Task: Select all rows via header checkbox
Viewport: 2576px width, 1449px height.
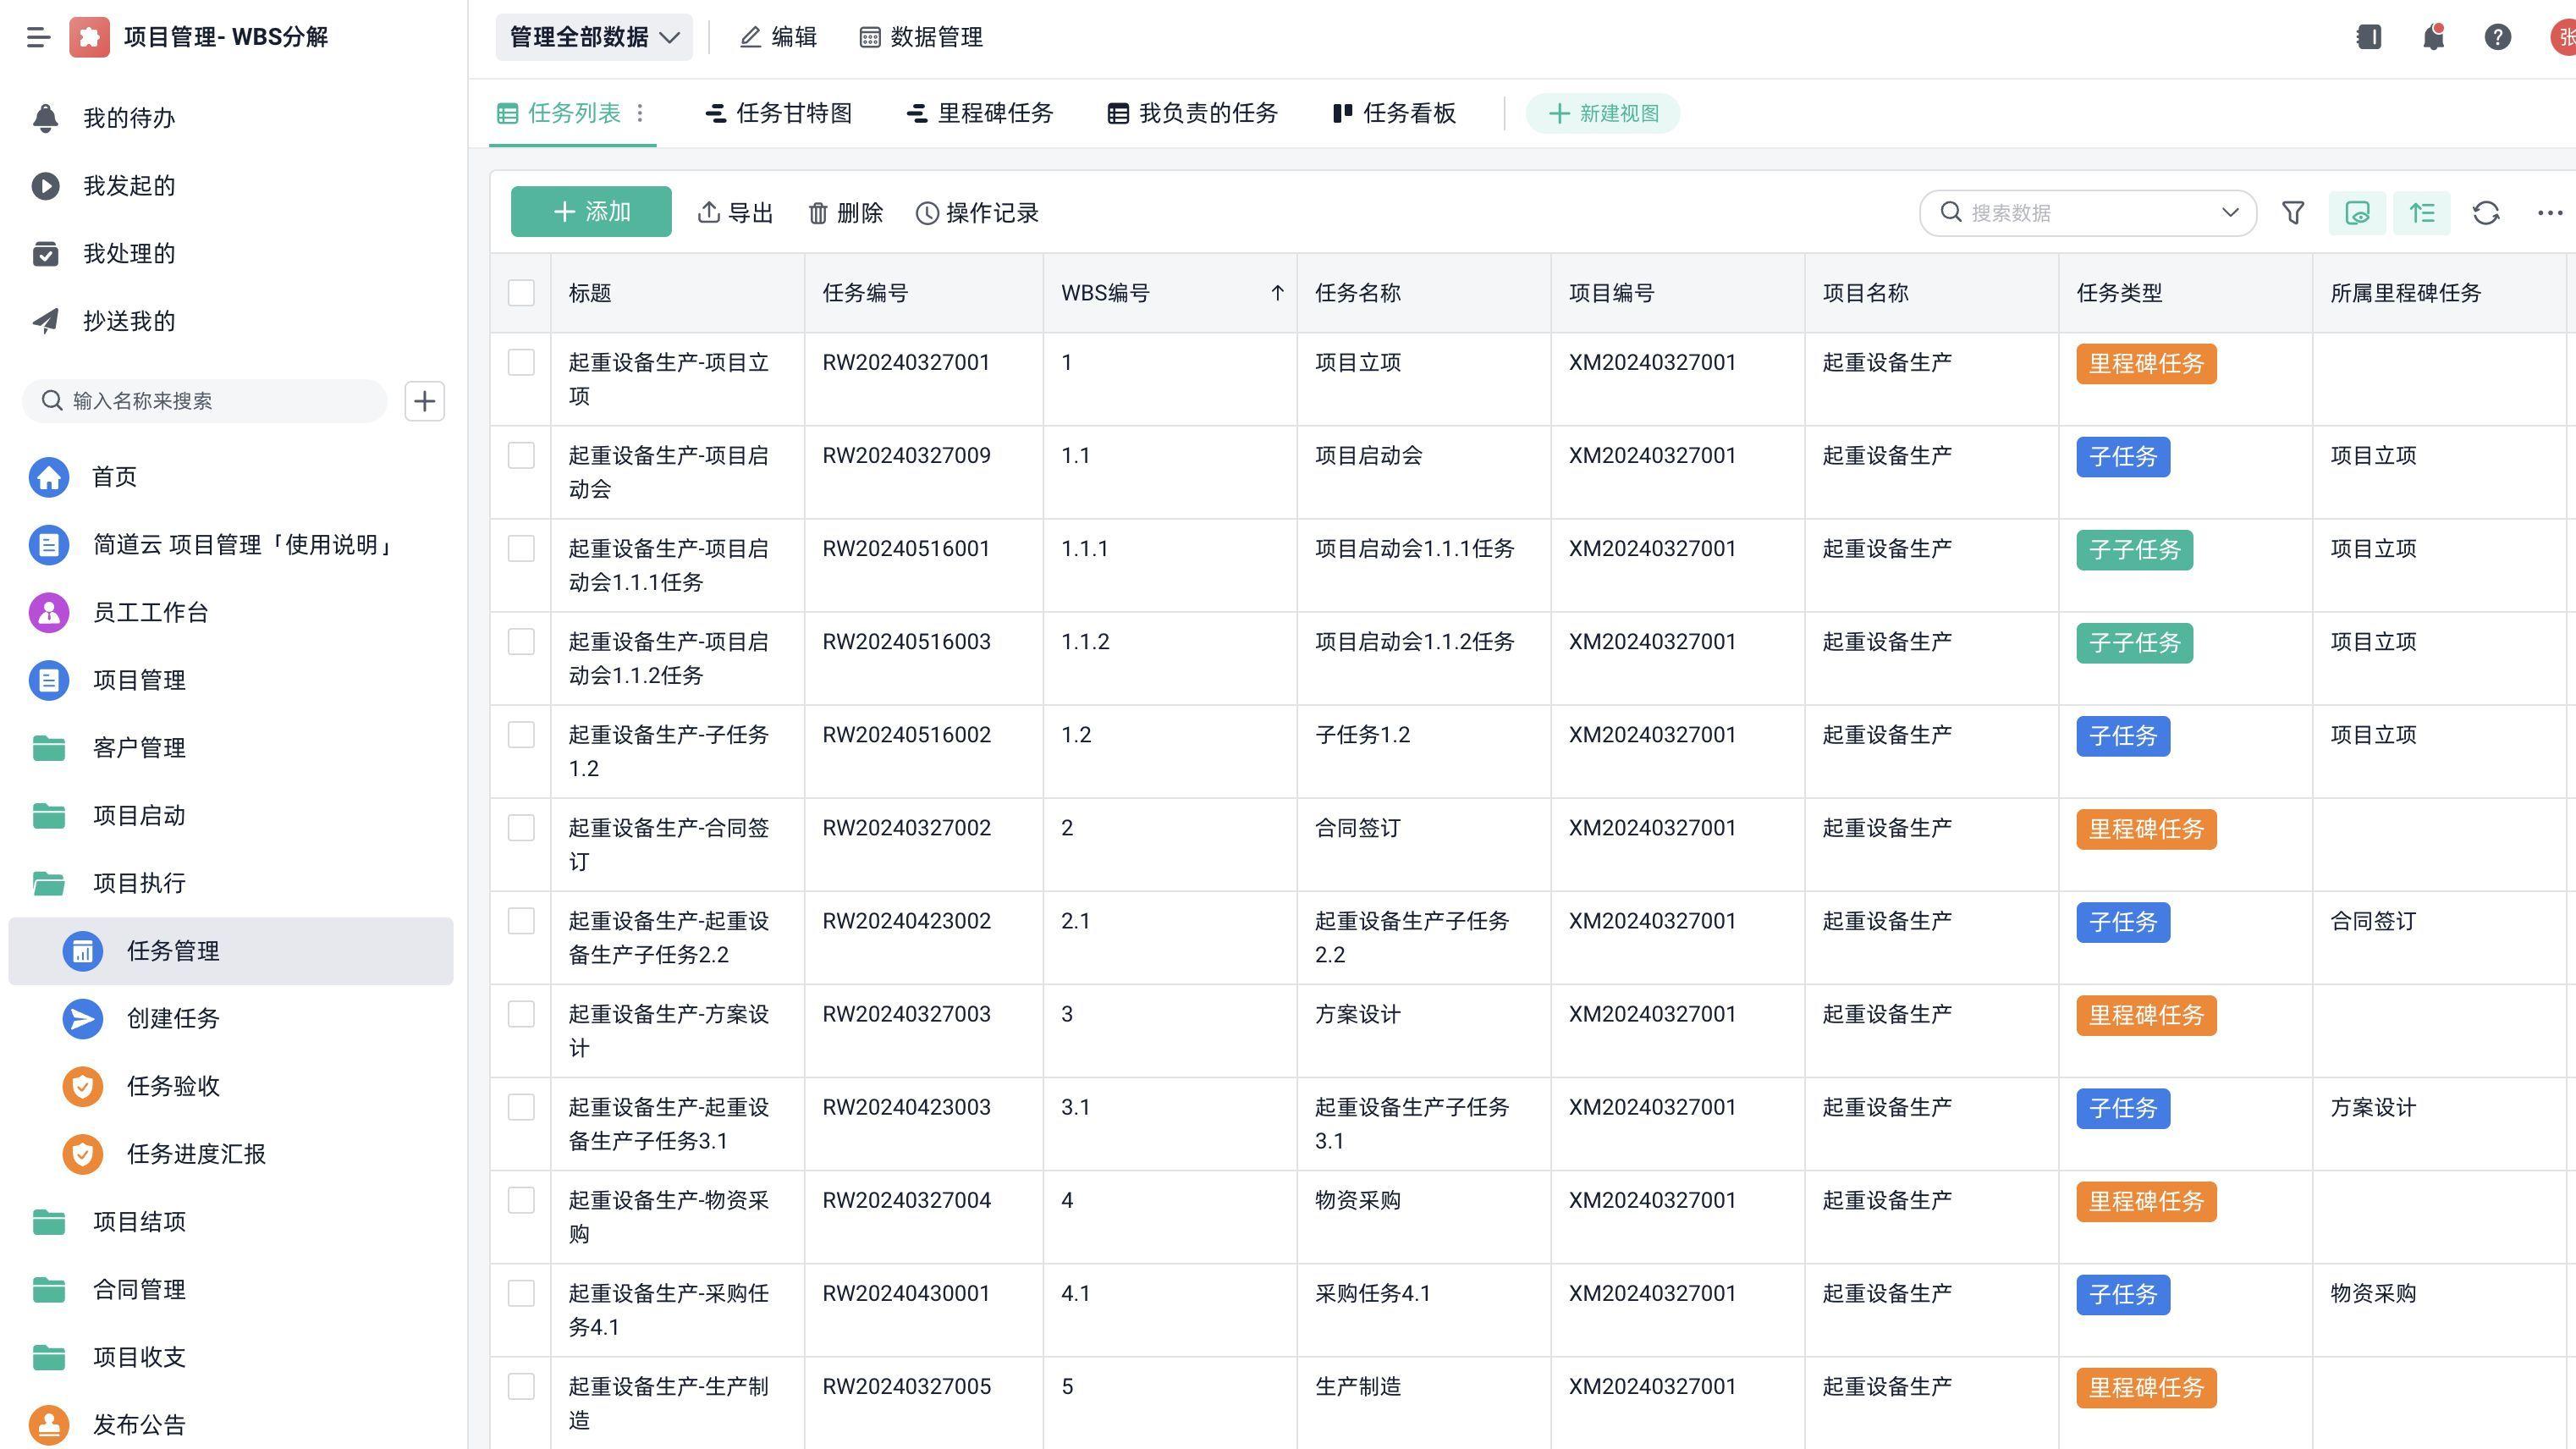Action: click(x=521, y=292)
